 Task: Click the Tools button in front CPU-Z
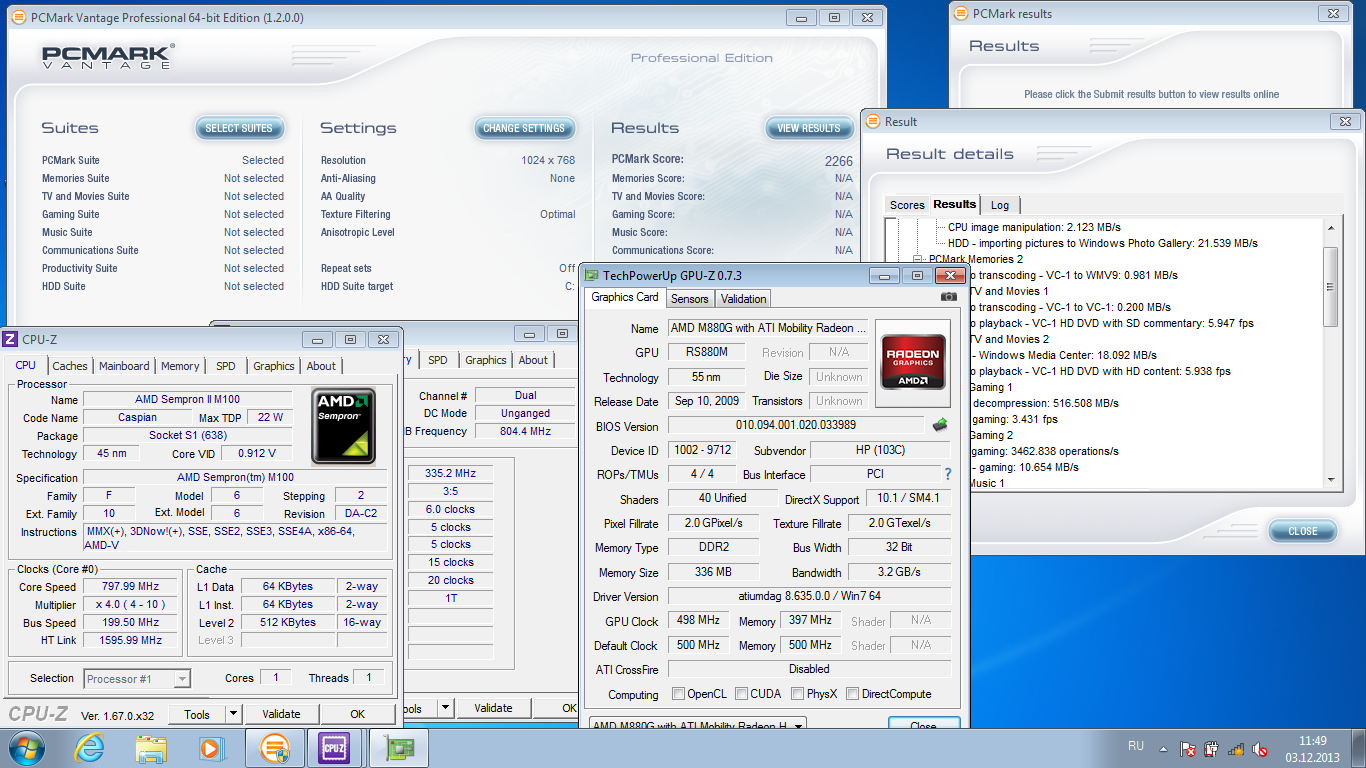pyautogui.click(x=197, y=714)
